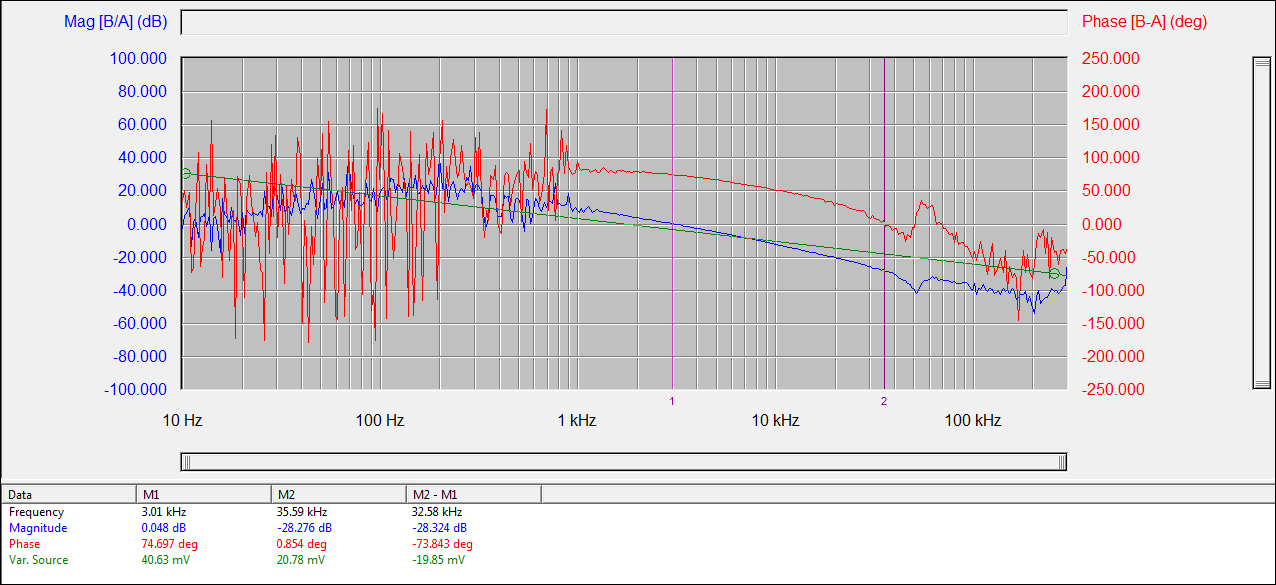Image resolution: width=1276 pixels, height=585 pixels.
Task: Click the 100.000 magnitude axis label
Action: 138,59
